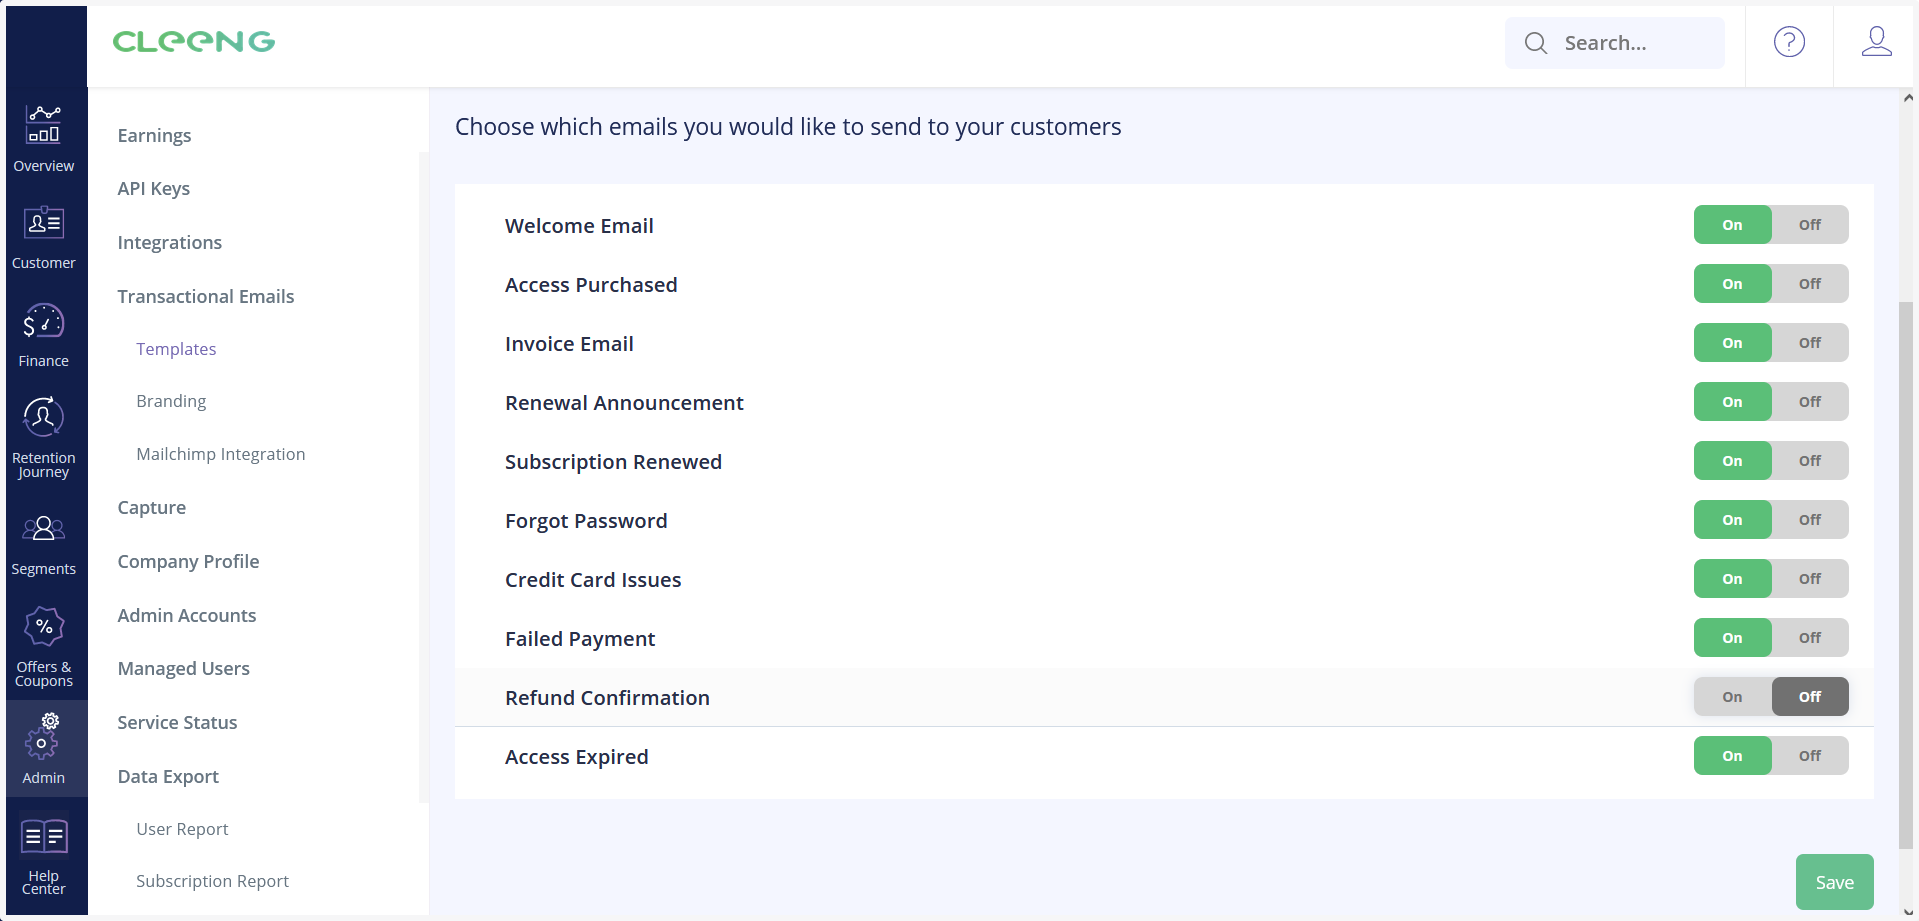Expand Transactional Emails menu
This screenshot has height=921, width=1919.
205,296
